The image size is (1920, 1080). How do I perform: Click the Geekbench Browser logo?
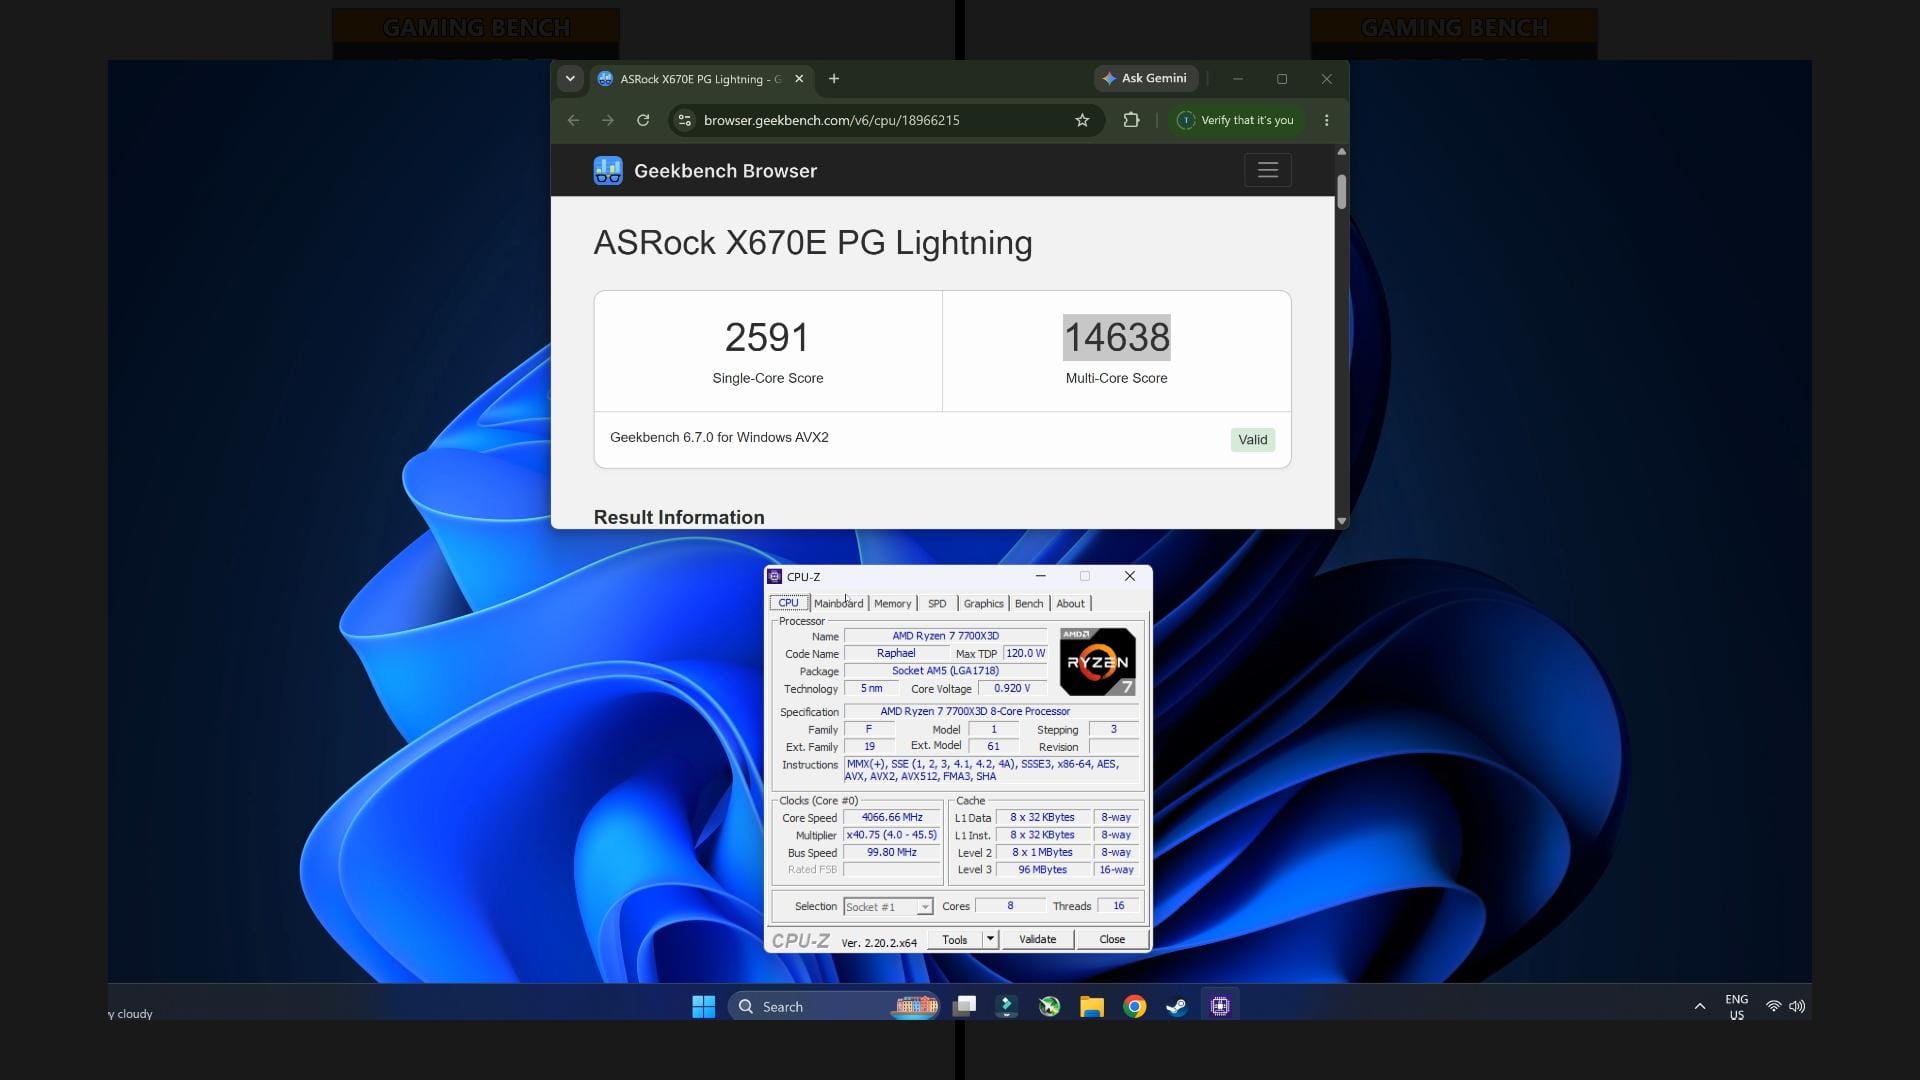click(x=608, y=171)
